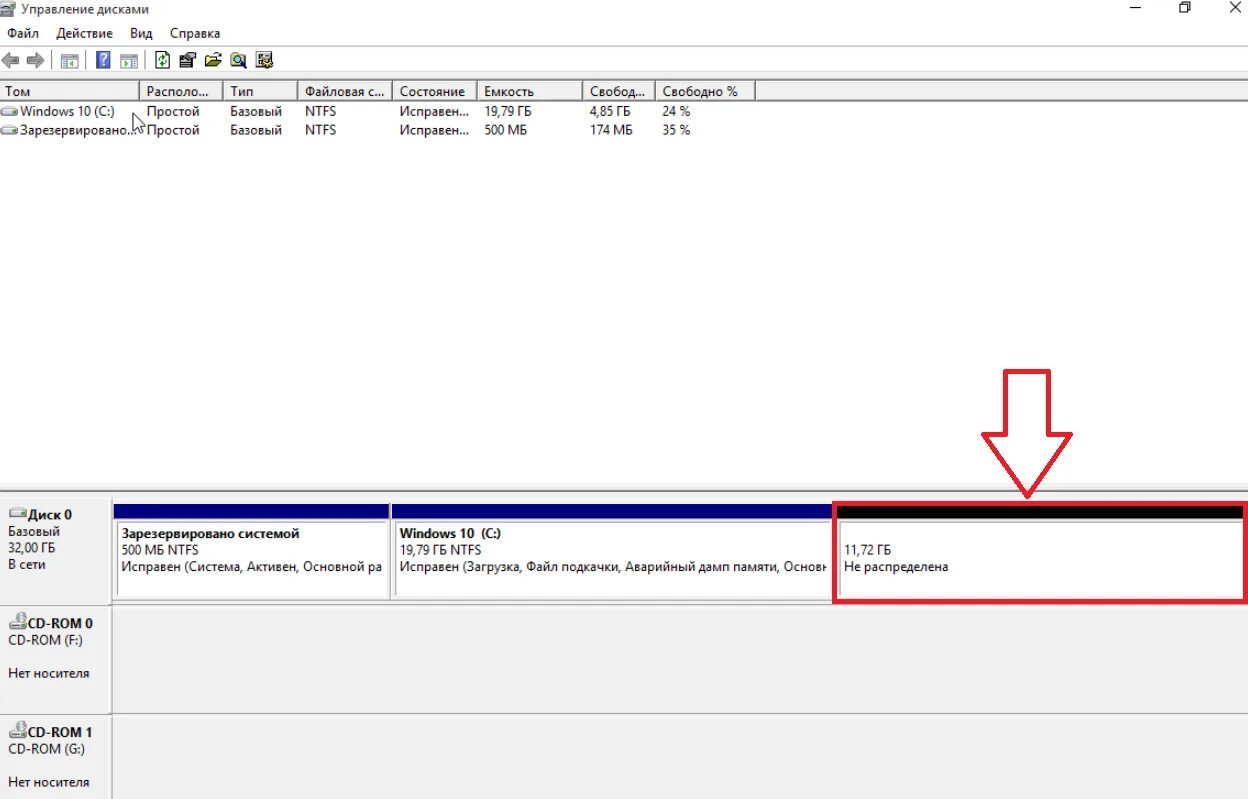Click the Back arrow toolbar icon
This screenshot has width=1248, height=799.
click(x=11, y=60)
